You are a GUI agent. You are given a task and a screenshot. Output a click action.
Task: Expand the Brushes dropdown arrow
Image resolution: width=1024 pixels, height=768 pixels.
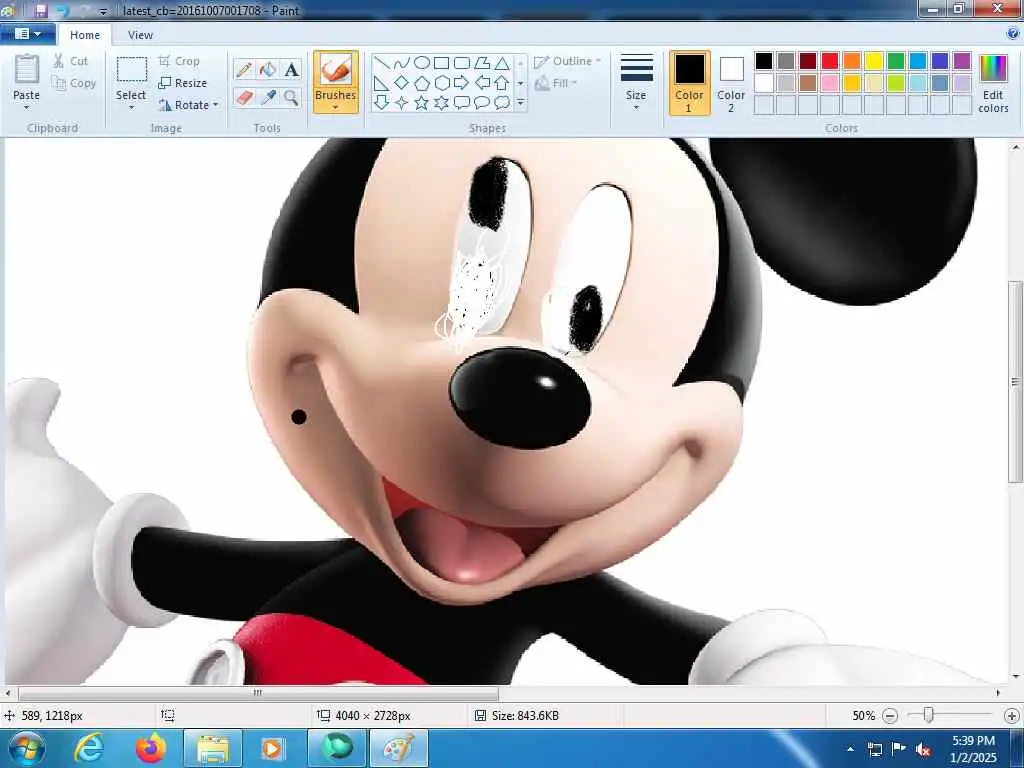click(335, 108)
